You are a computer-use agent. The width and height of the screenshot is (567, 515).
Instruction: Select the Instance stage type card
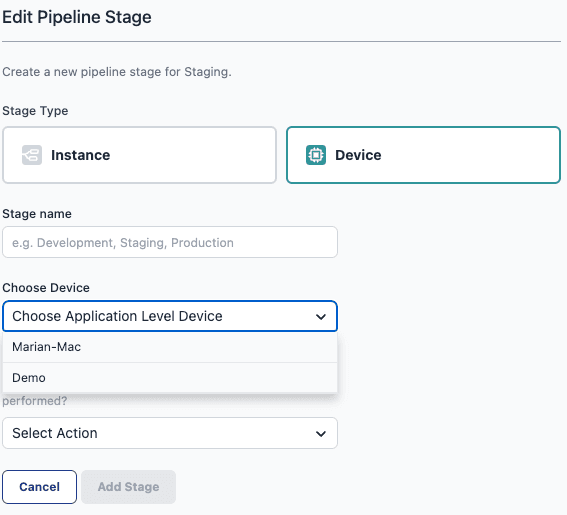pos(139,155)
